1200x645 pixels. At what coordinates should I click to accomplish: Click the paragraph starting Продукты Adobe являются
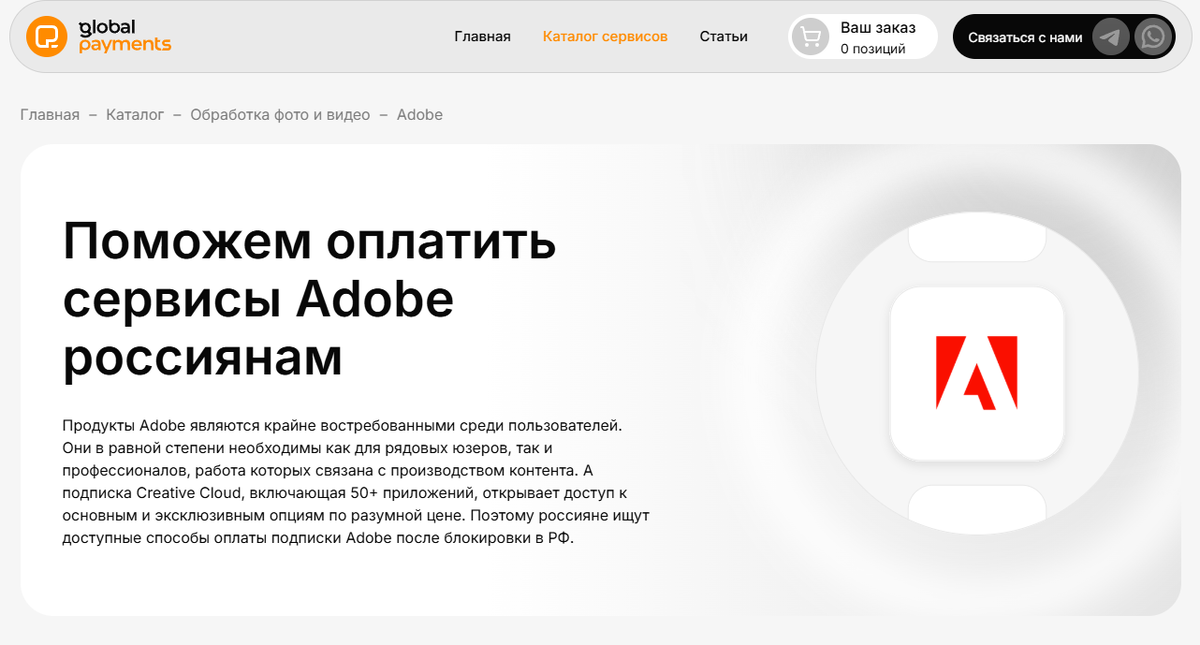356,482
